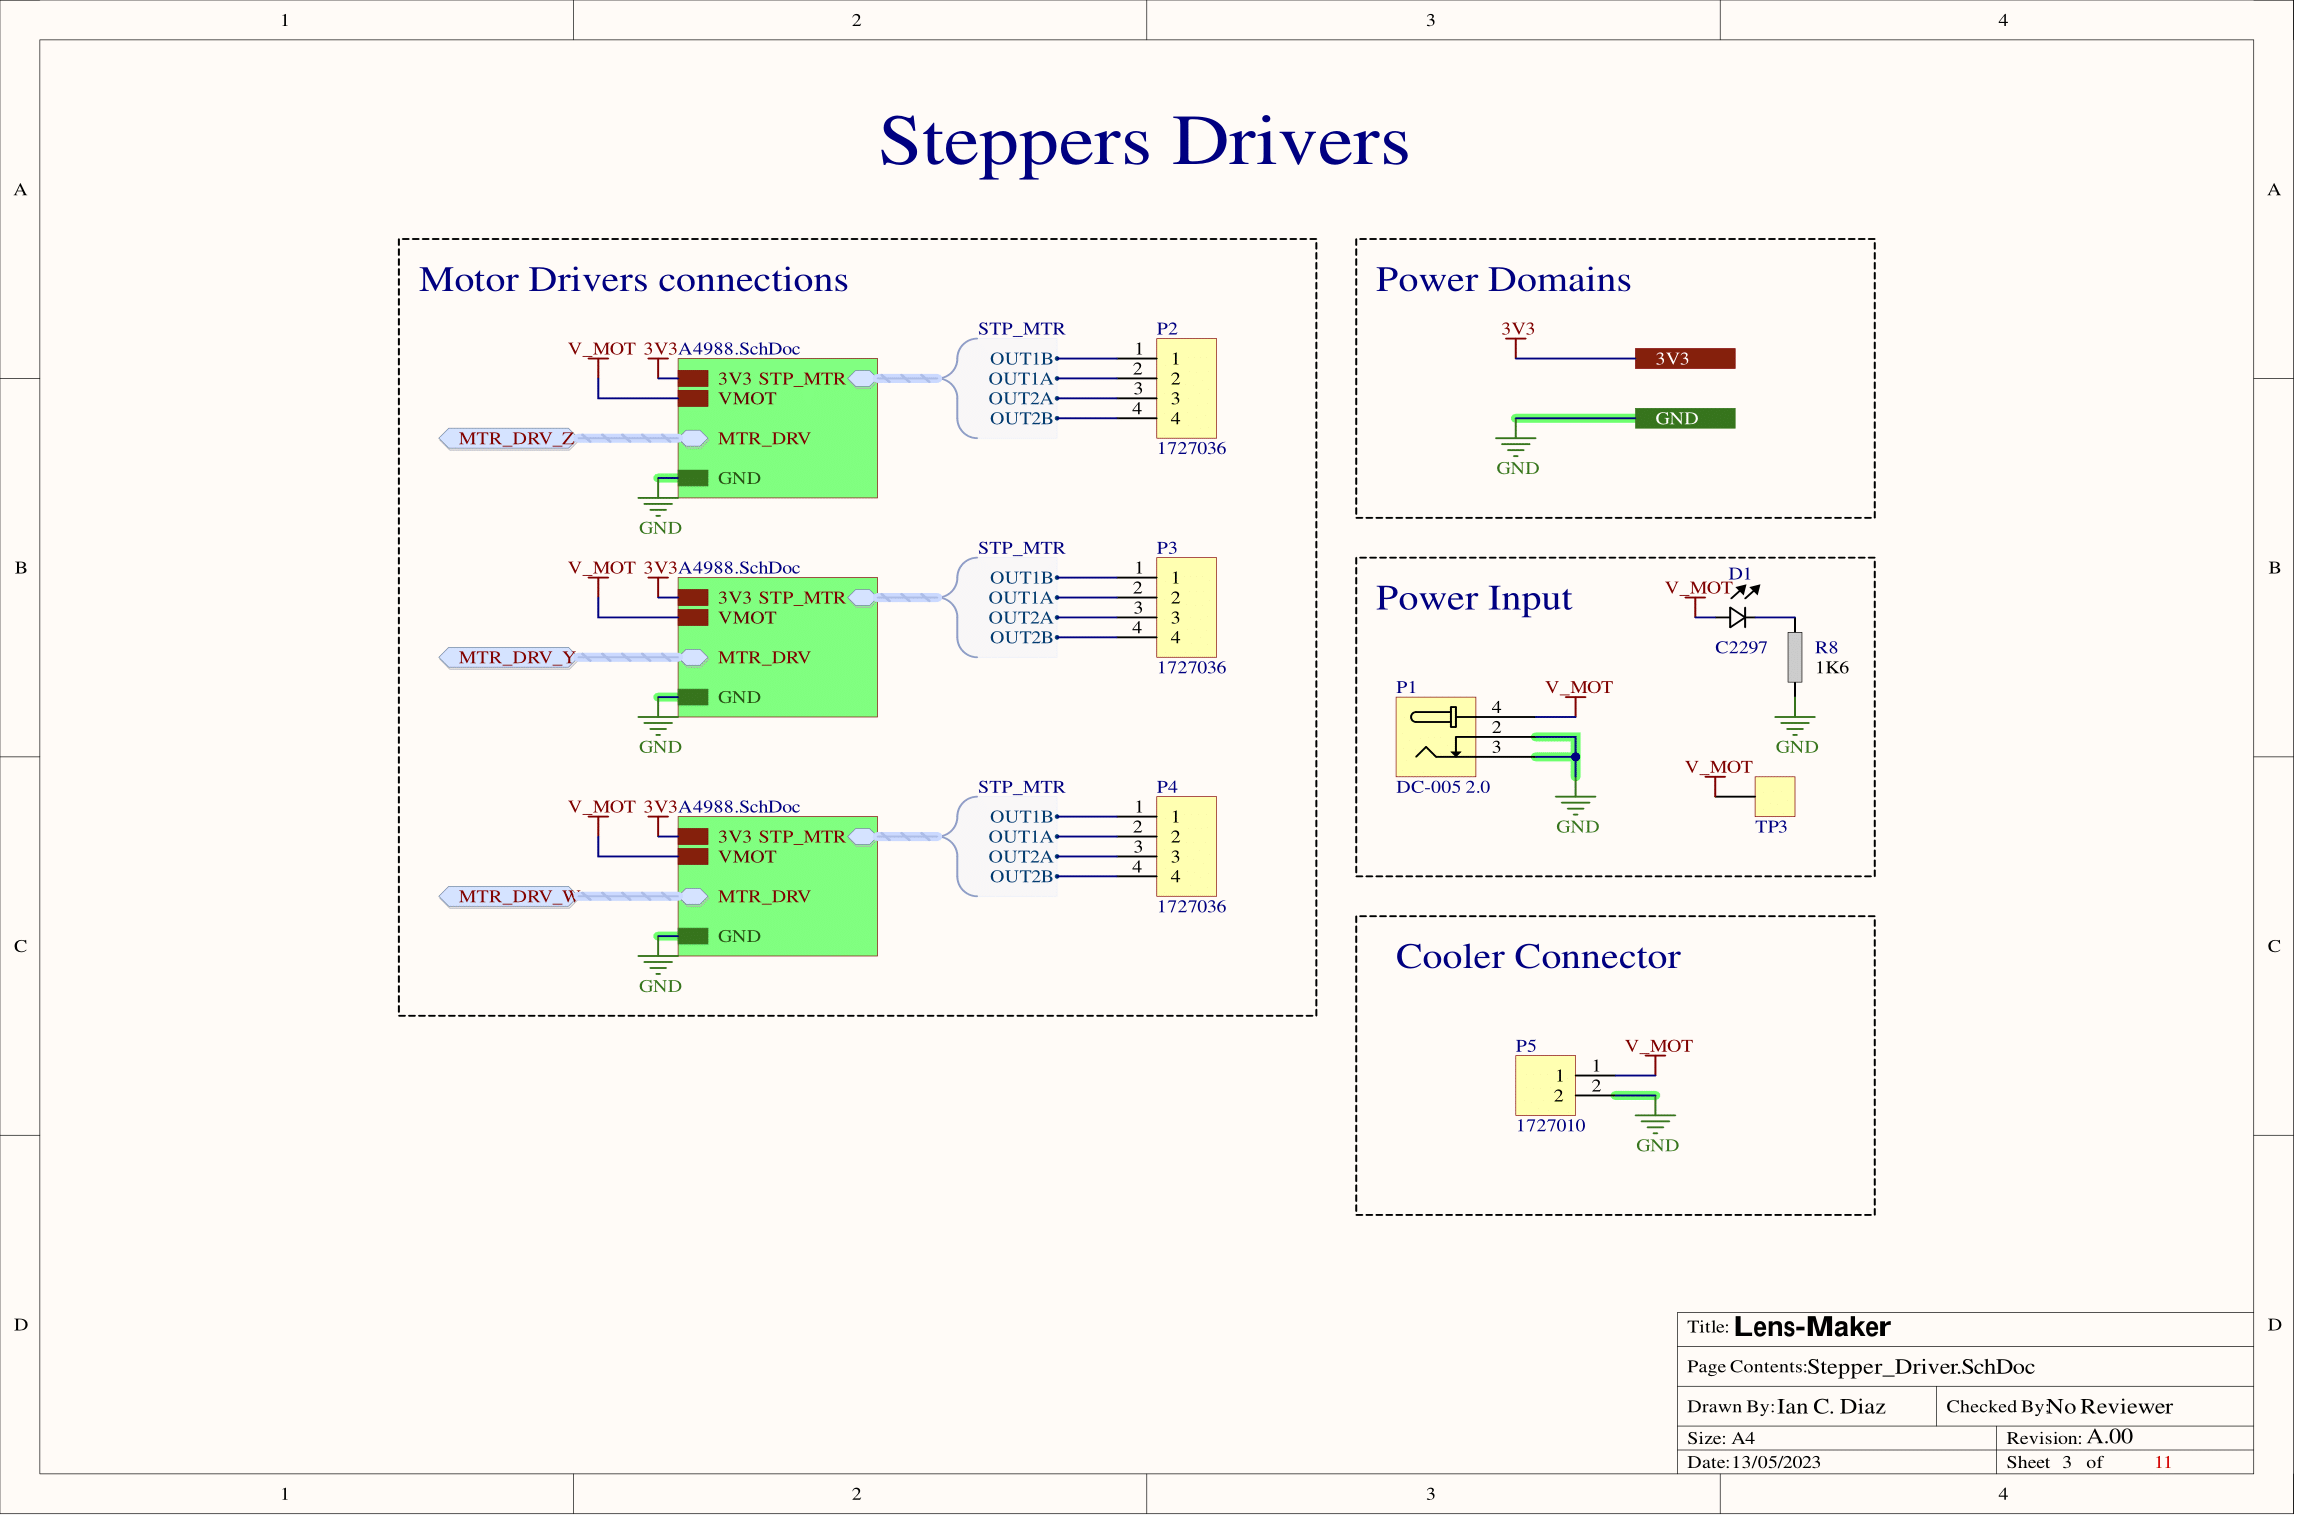Click the Stepper_Driver.SchDoc page contents text
This screenshot has width=2300, height=1520.
click(1920, 1367)
